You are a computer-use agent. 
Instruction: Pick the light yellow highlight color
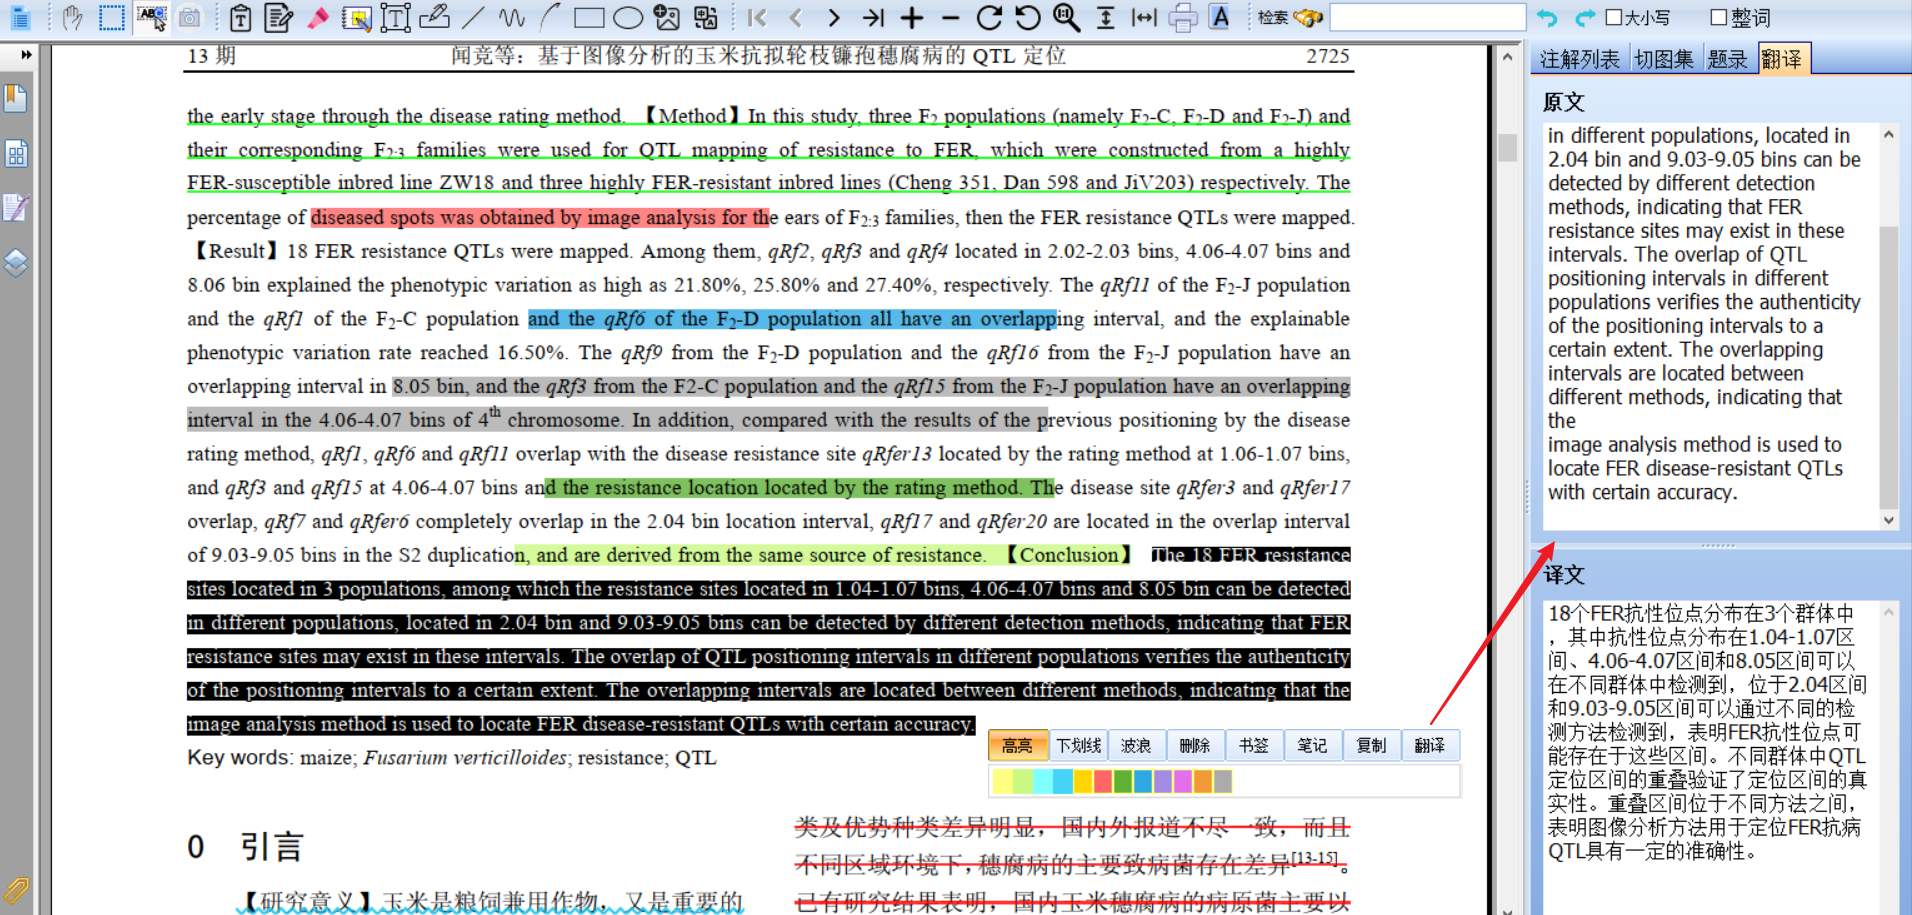1003,781
